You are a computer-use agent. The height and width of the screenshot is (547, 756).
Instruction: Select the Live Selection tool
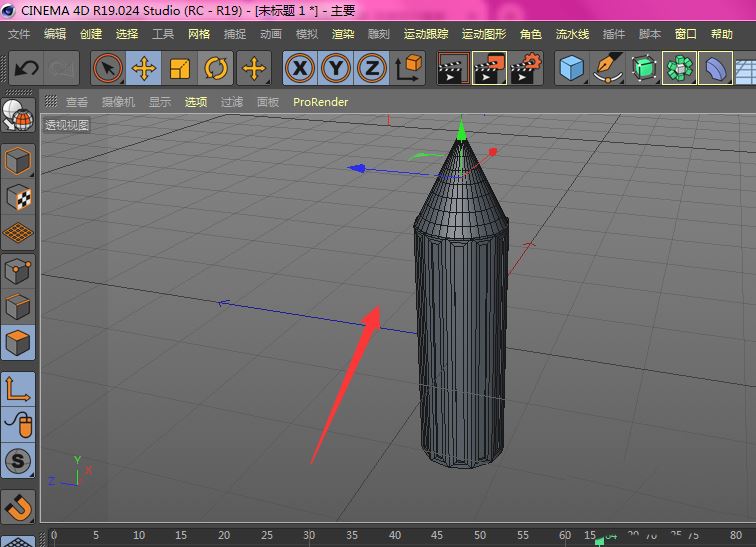pyautogui.click(x=108, y=69)
